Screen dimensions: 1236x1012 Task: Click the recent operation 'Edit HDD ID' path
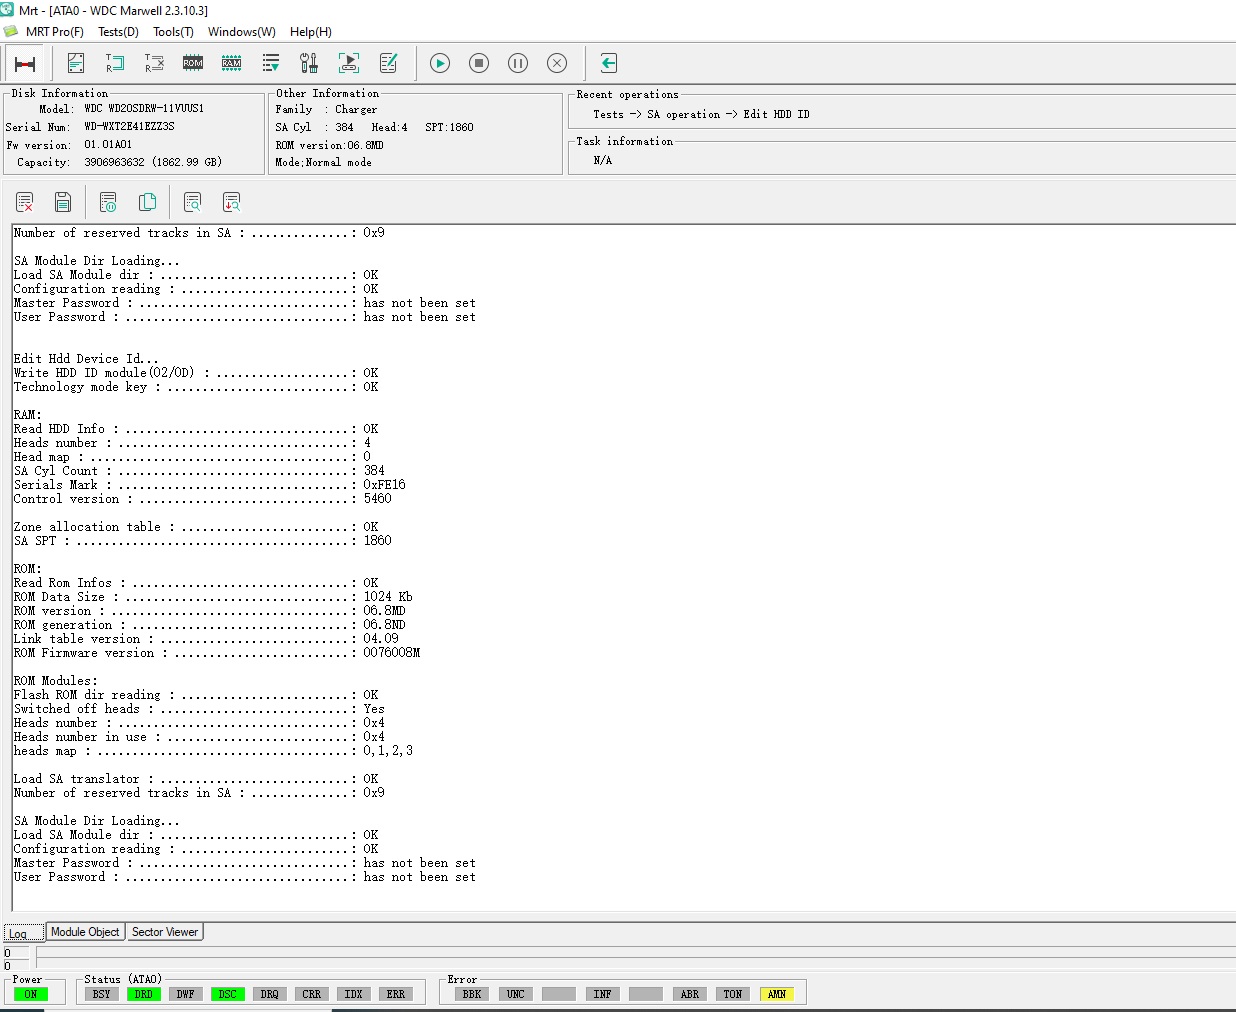[x=701, y=115]
